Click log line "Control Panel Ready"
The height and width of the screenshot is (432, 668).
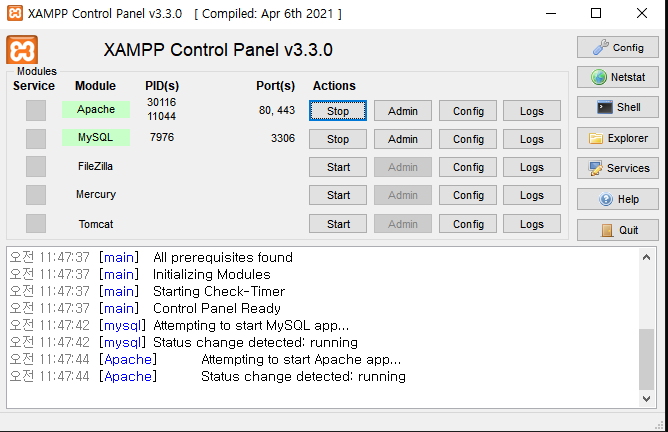(x=217, y=308)
